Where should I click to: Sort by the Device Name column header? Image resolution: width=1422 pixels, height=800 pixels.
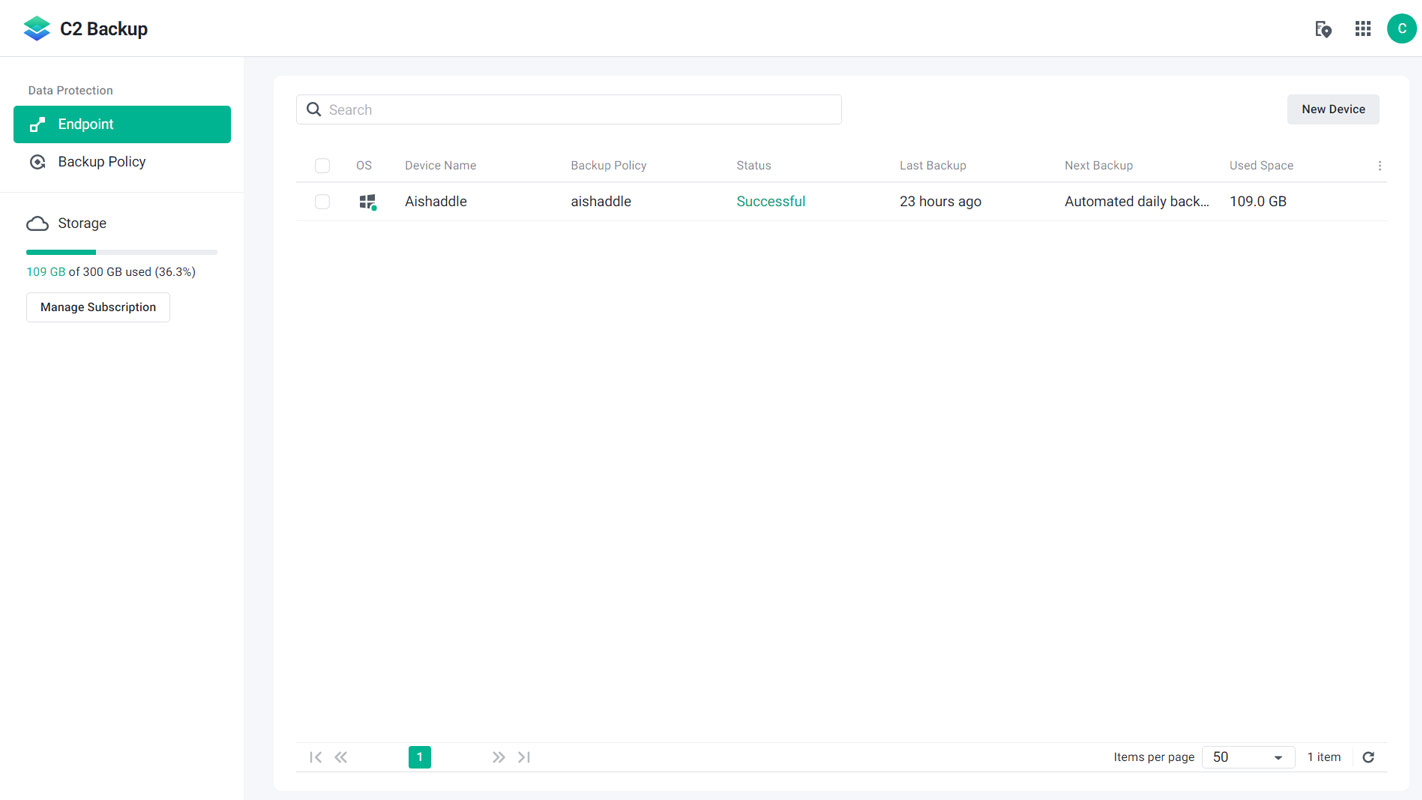(x=440, y=166)
